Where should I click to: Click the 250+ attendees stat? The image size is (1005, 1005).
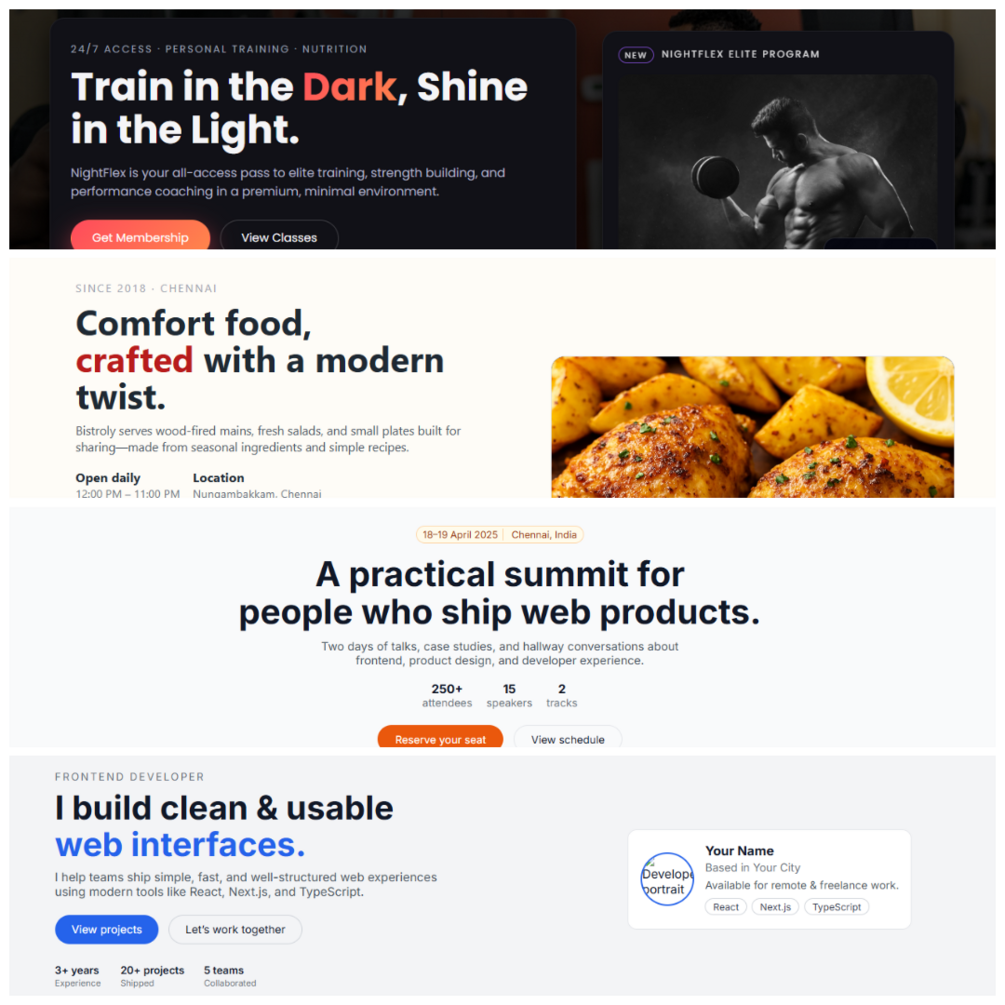(x=447, y=695)
